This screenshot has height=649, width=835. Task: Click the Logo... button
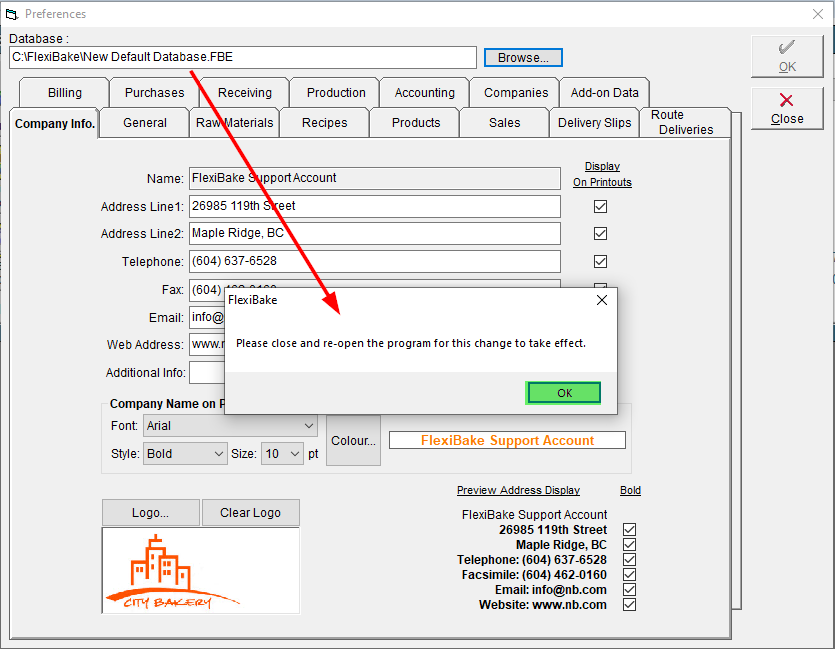point(151,513)
